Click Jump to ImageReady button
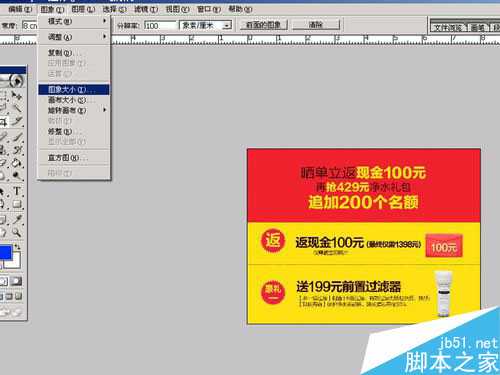The width and height of the screenshot is (500, 375). [12, 313]
